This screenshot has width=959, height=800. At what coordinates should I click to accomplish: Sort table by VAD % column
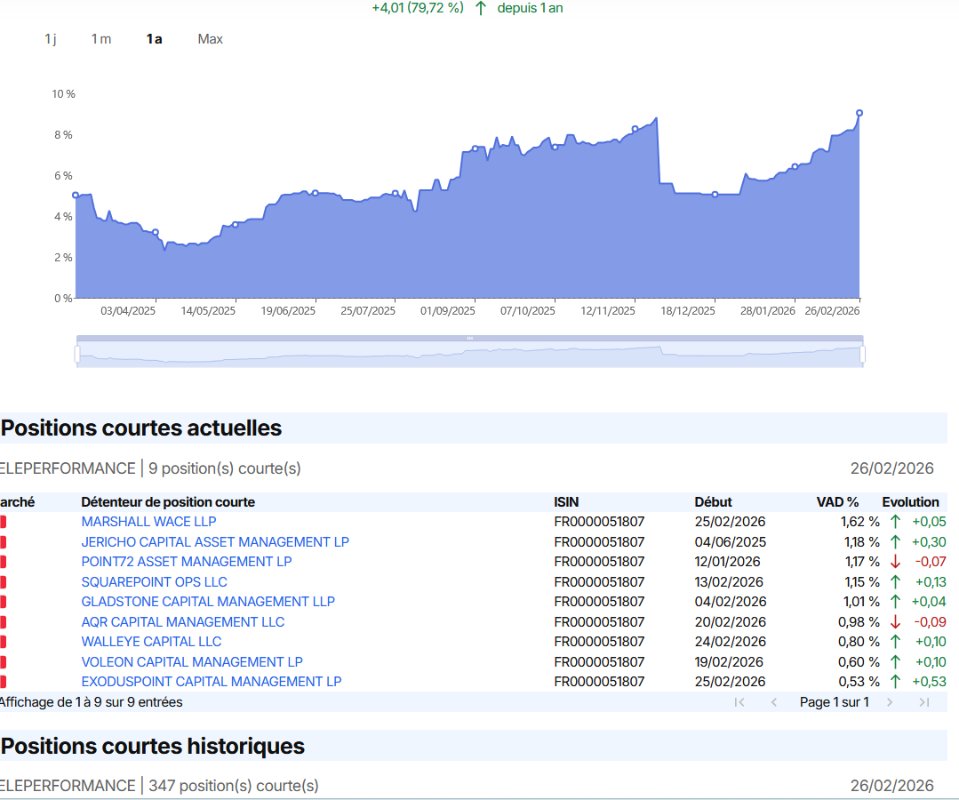click(x=837, y=502)
